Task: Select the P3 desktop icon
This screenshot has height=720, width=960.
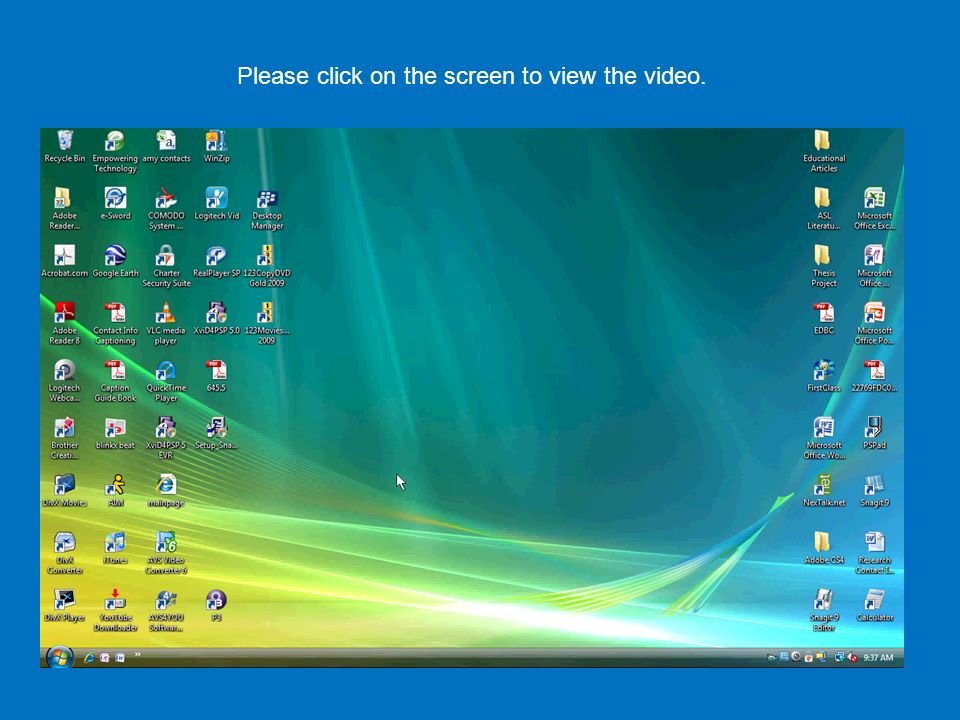Action: 216,606
